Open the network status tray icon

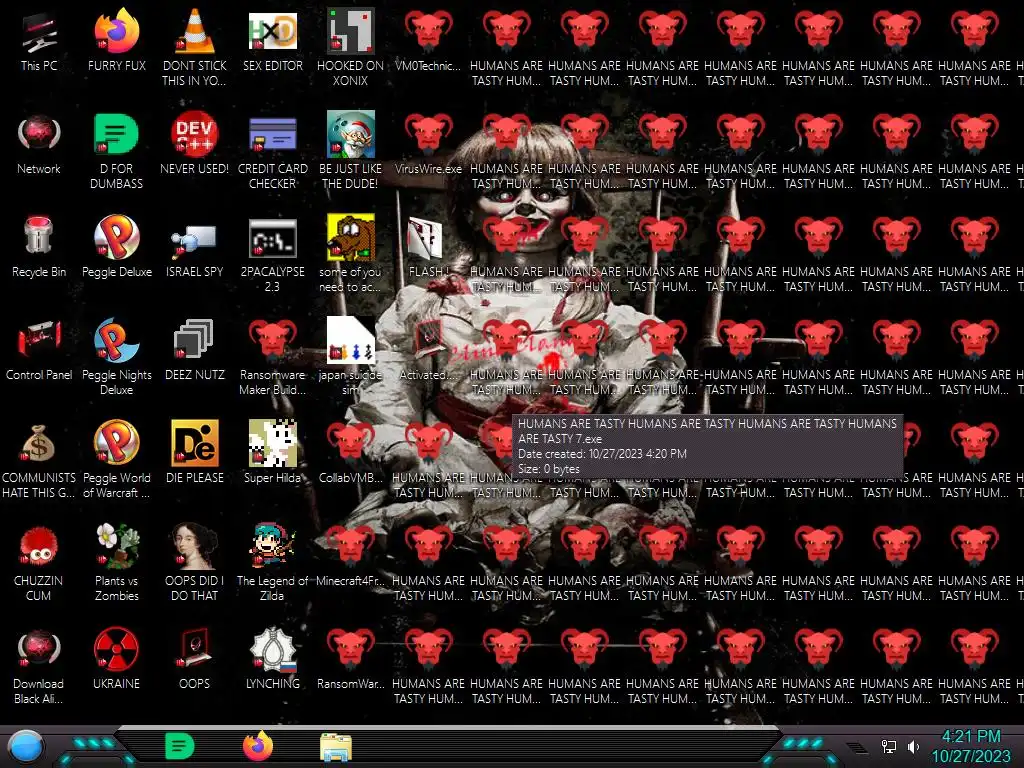(888, 746)
